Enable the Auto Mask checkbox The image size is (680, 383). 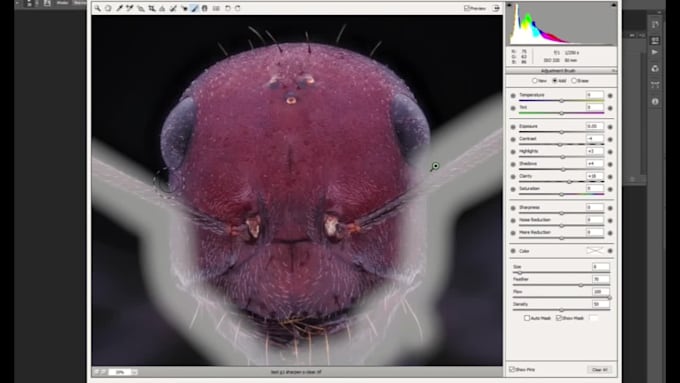(x=526, y=318)
